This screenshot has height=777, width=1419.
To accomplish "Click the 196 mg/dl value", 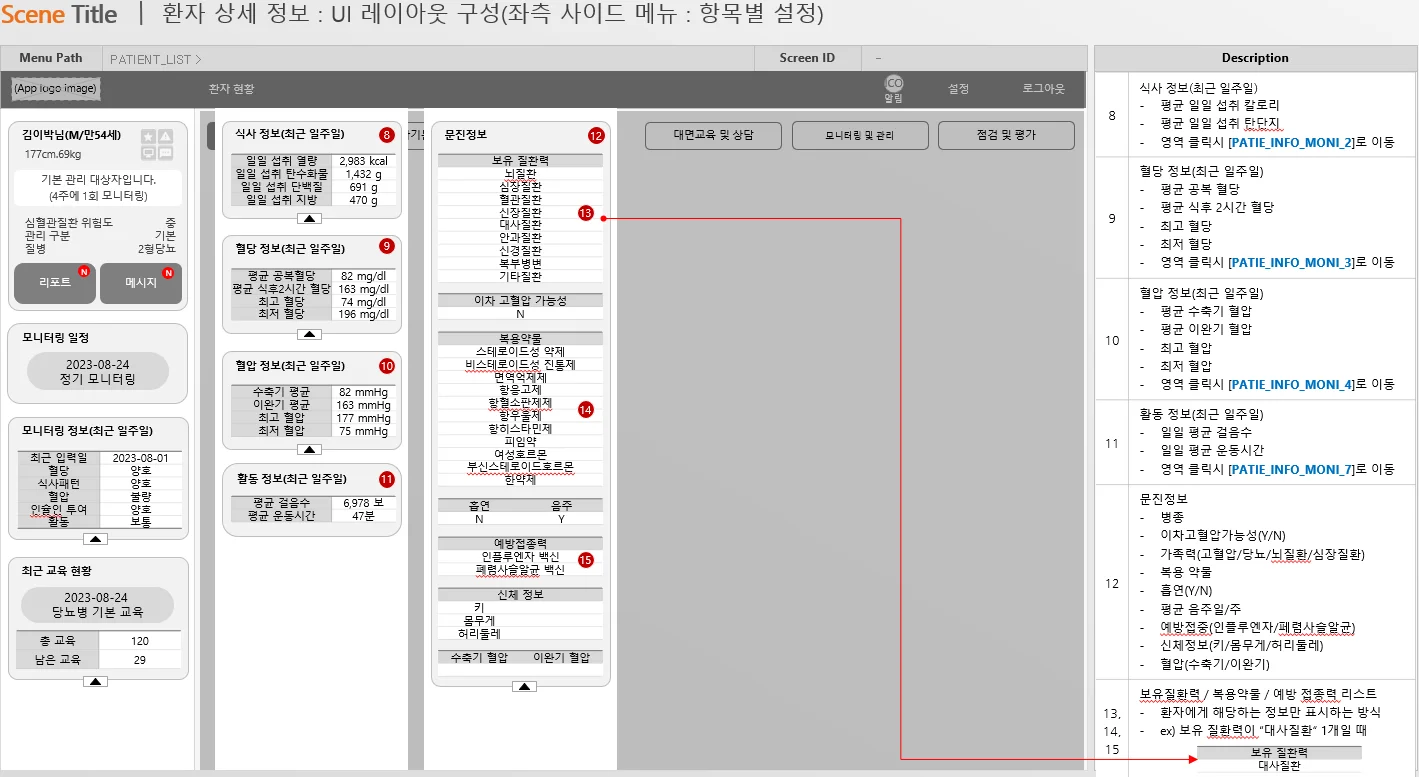I will tap(365, 315).
